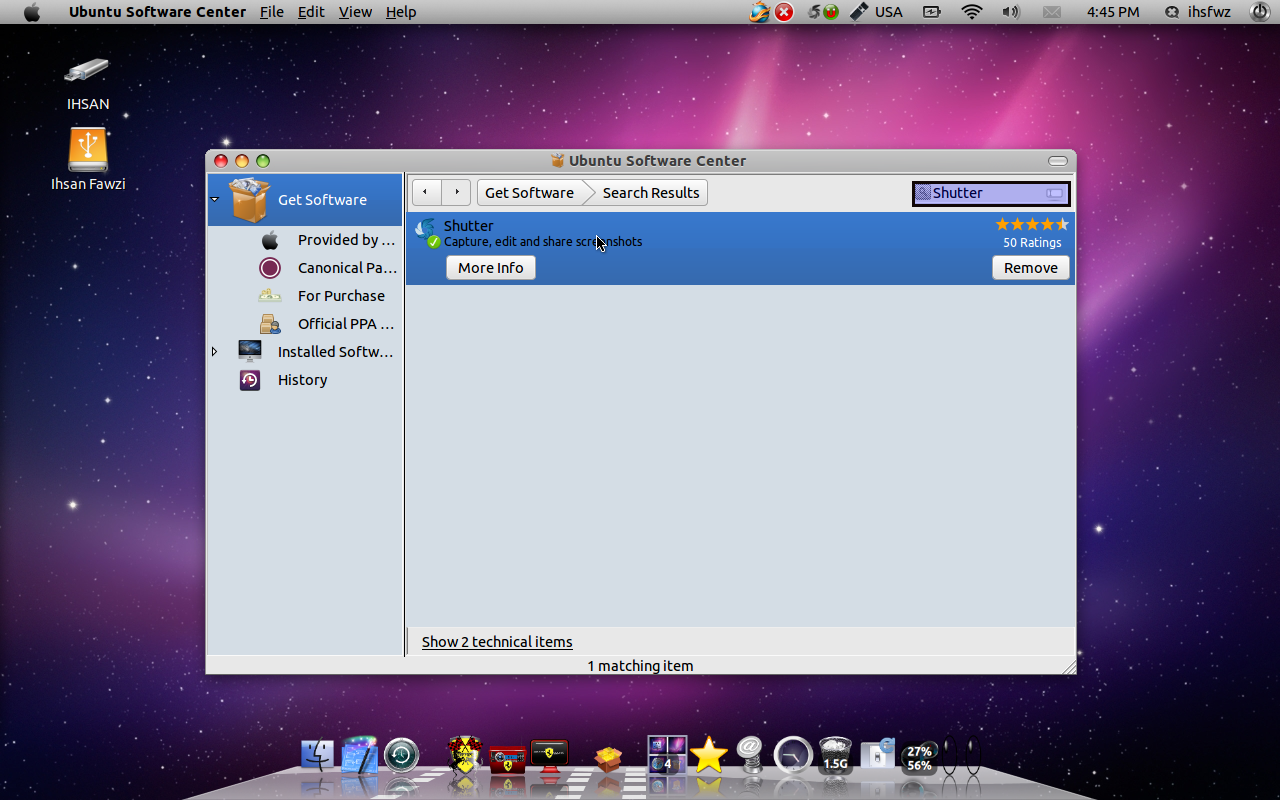Open Time Machine icon in the dock

(x=401, y=755)
